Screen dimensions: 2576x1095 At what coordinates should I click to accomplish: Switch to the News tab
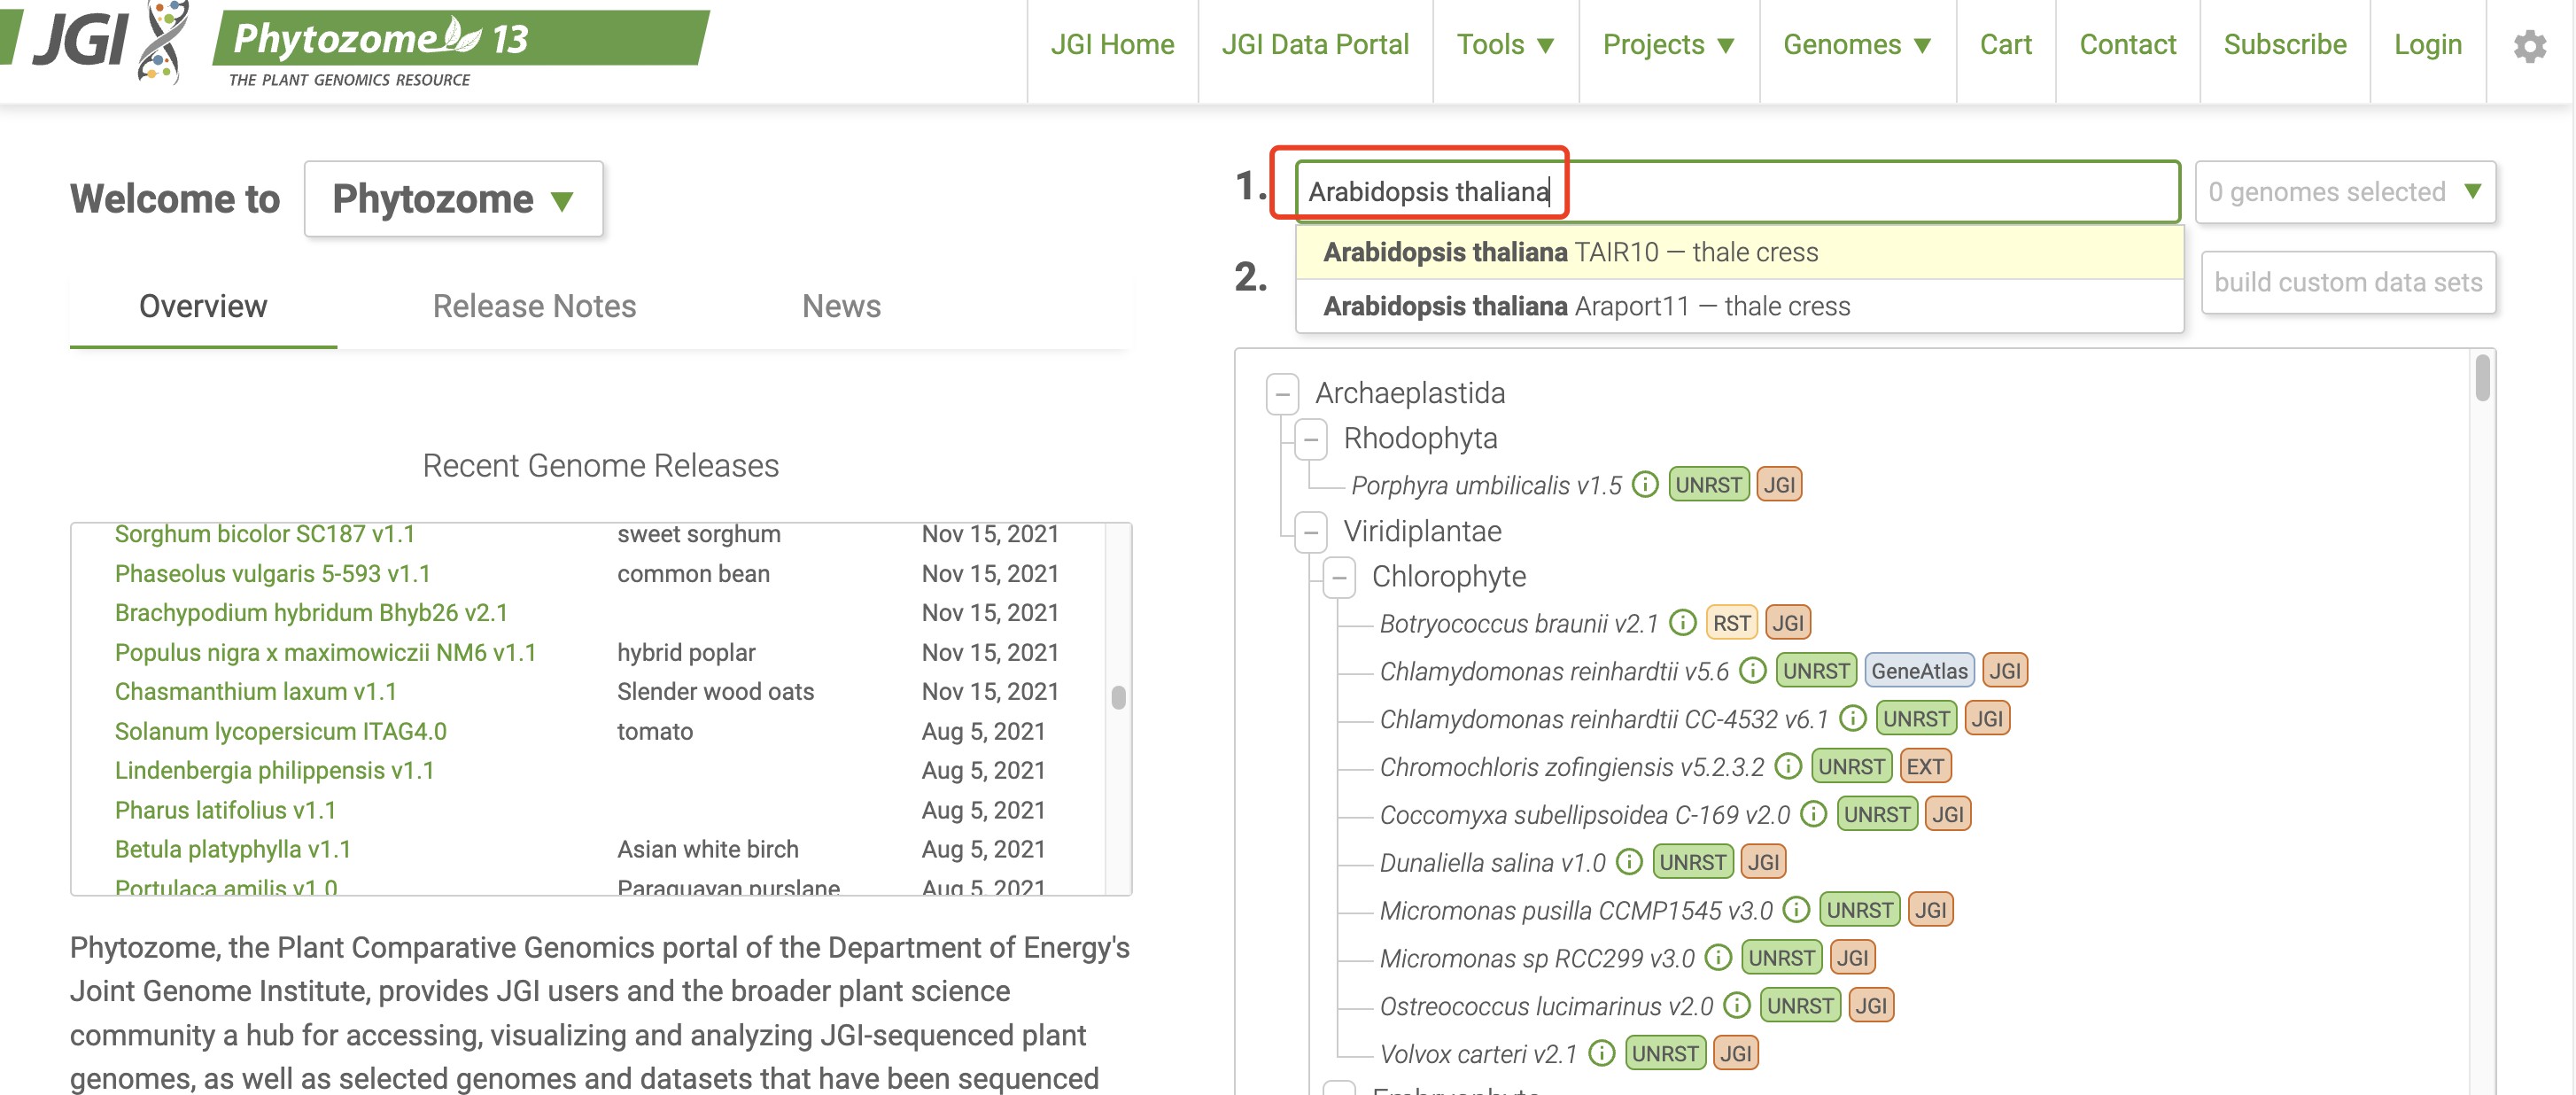(841, 307)
